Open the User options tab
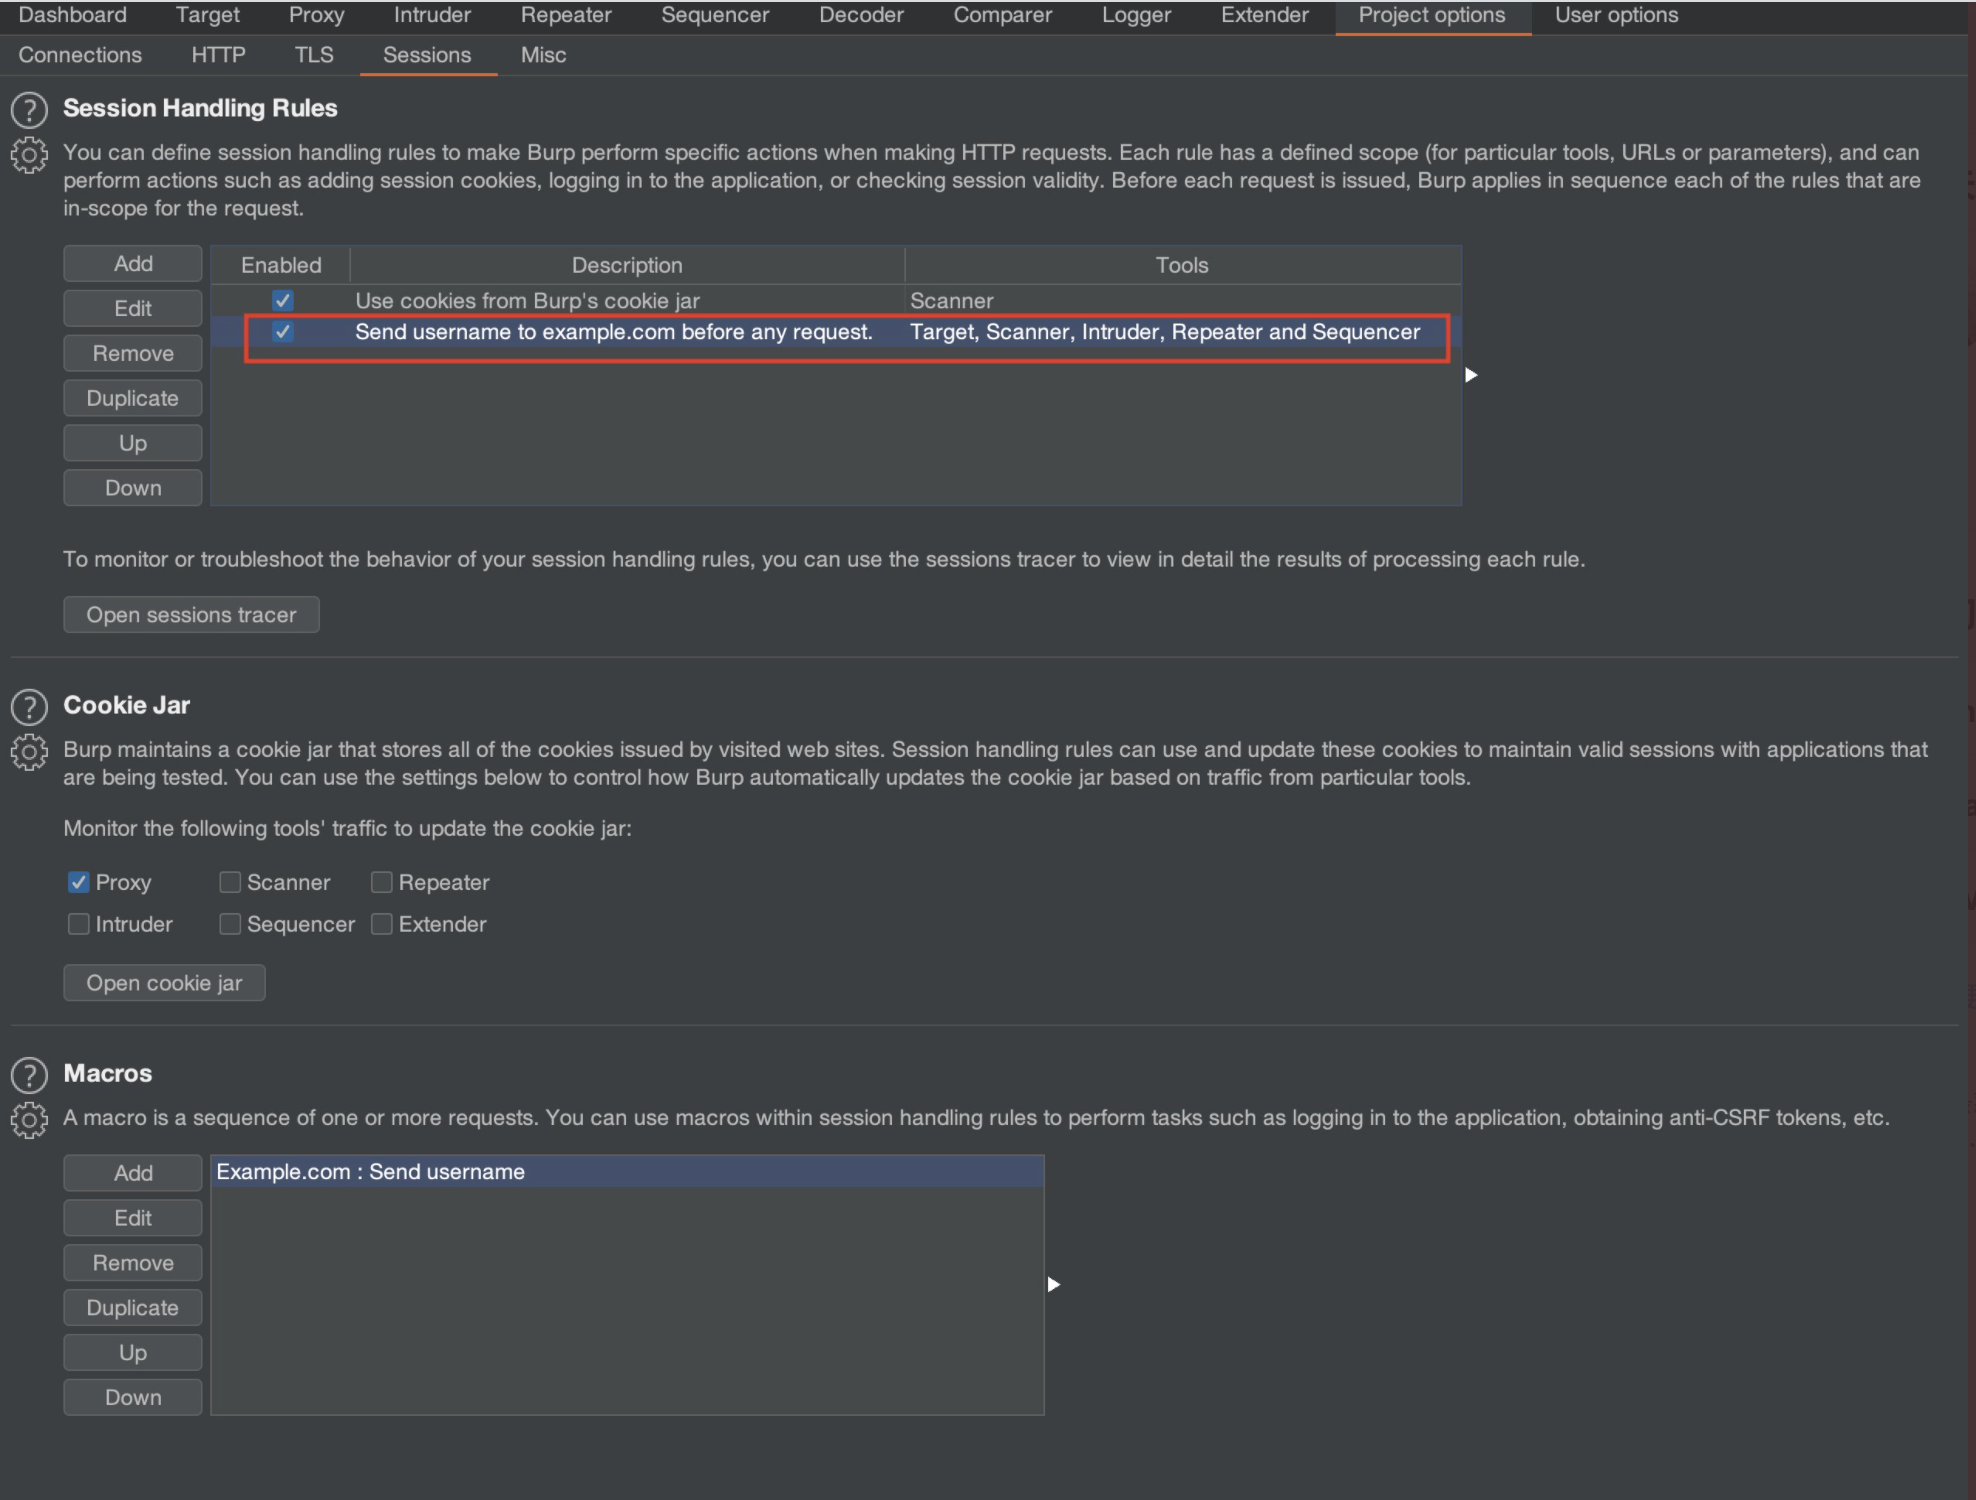 1616,15
